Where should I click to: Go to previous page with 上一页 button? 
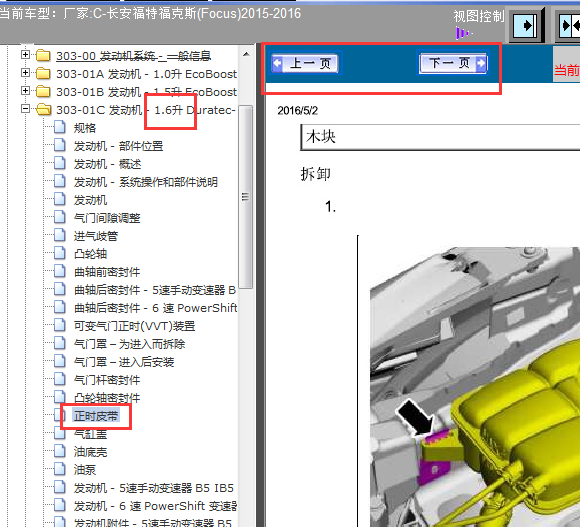click(305, 64)
